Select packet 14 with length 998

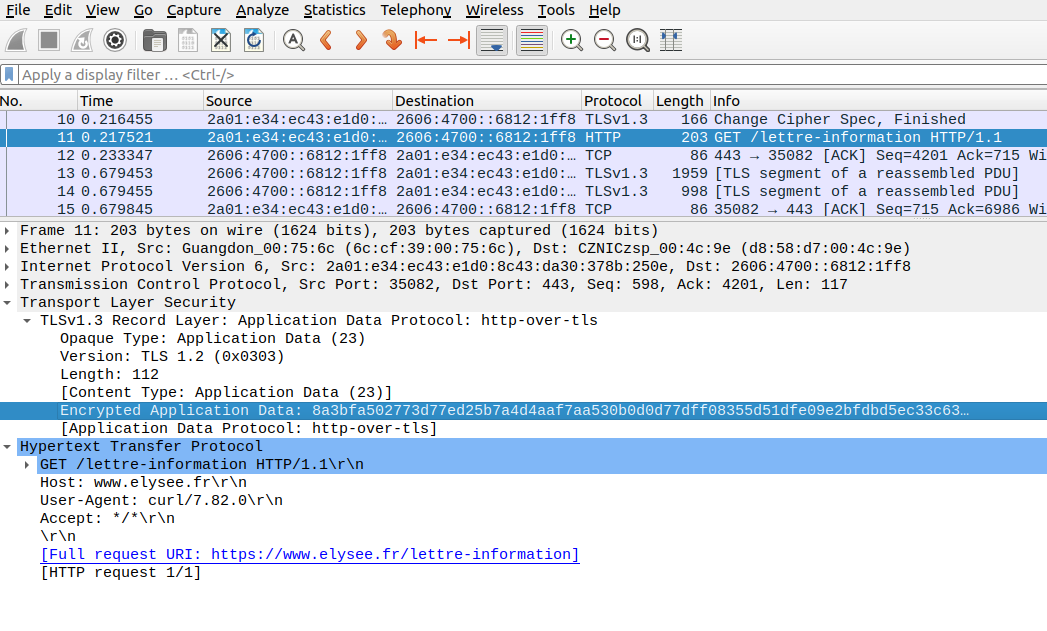[x=524, y=192]
